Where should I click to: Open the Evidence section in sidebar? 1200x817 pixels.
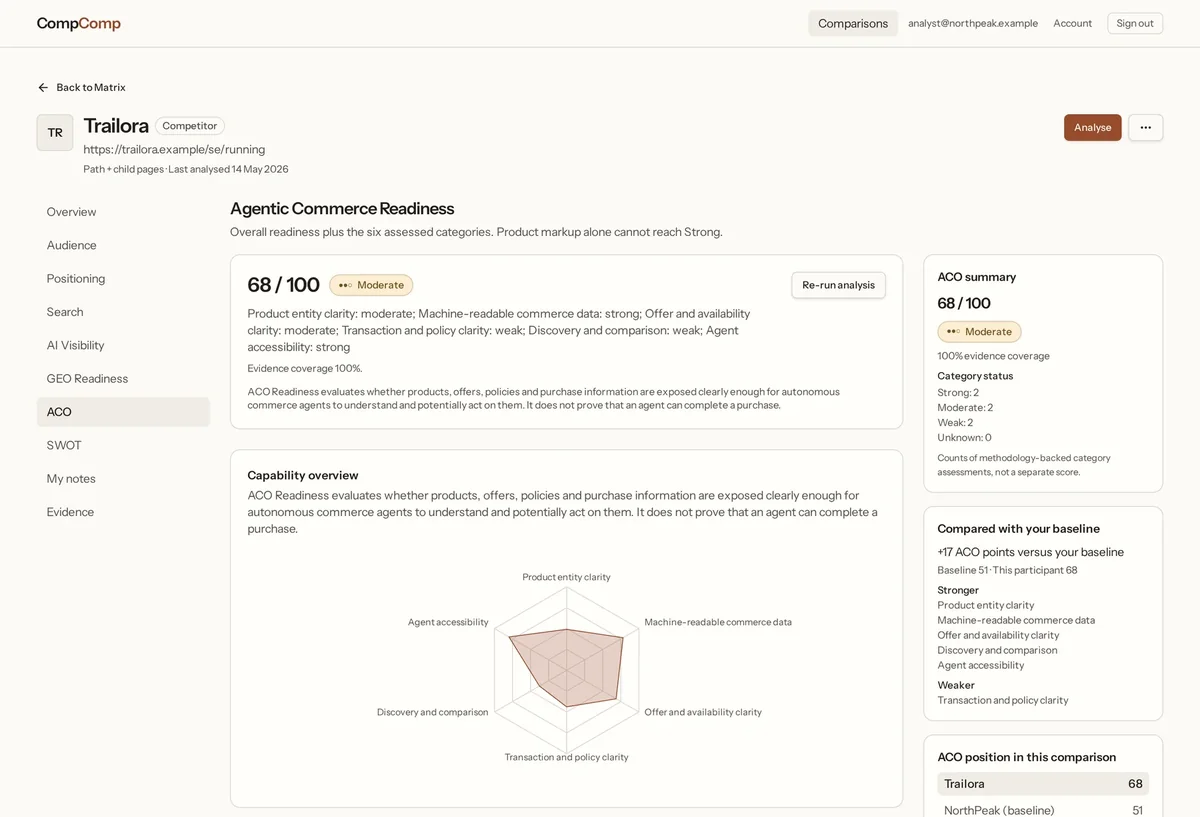(123, 512)
